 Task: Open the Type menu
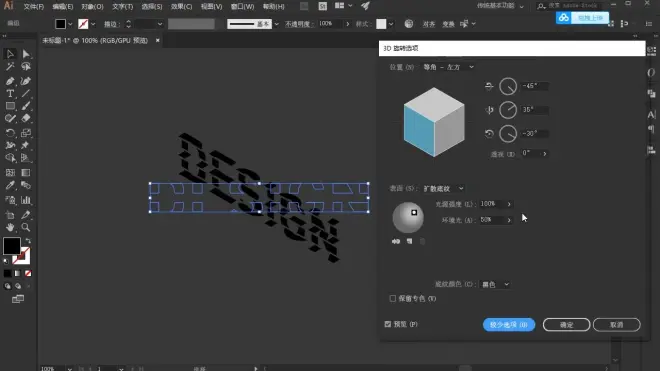[x=122, y=7]
